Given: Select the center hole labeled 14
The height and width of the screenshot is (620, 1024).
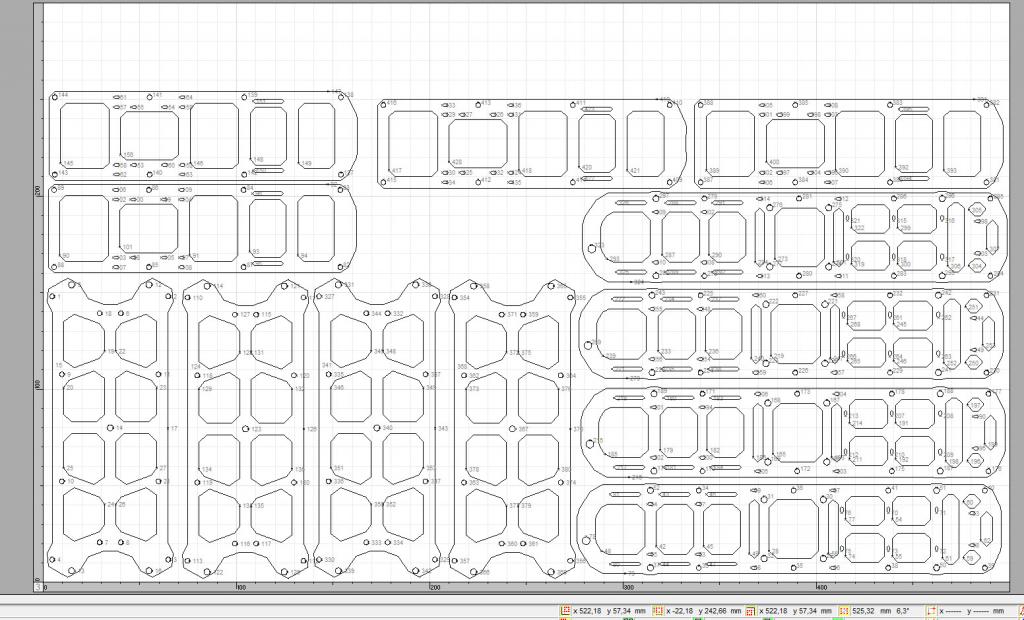Looking at the screenshot, I should click(x=111, y=428).
